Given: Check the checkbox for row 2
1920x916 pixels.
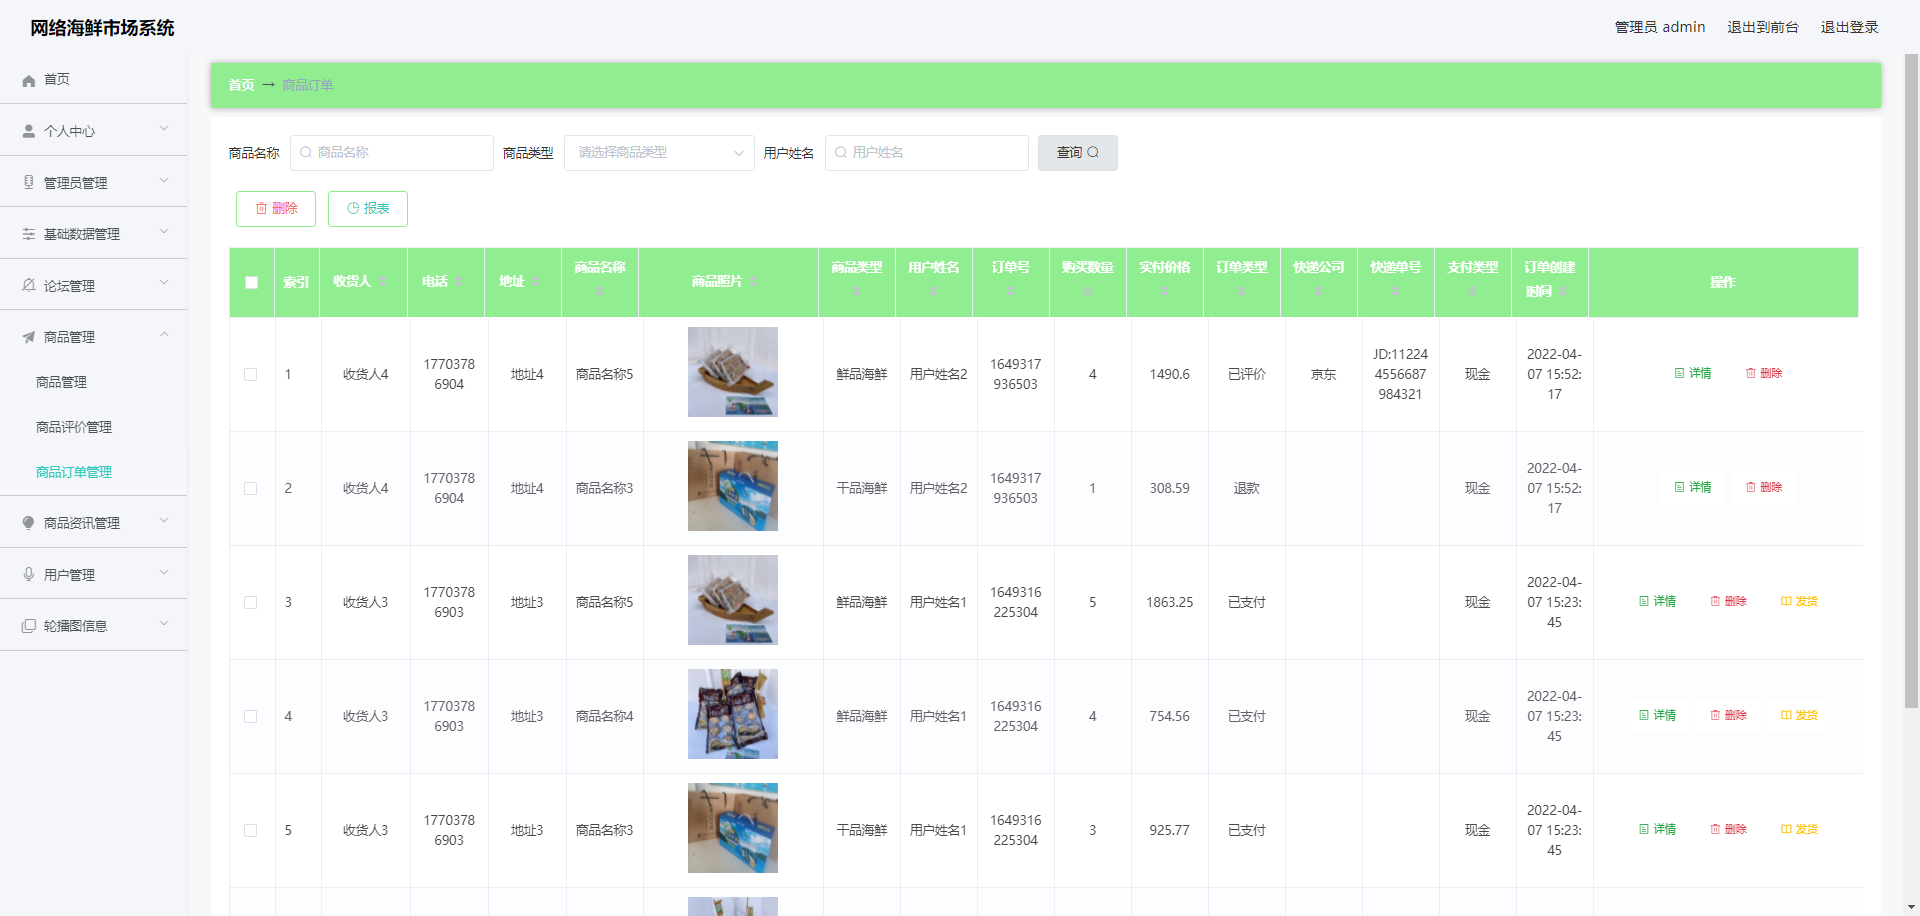Looking at the screenshot, I should (x=251, y=488).
